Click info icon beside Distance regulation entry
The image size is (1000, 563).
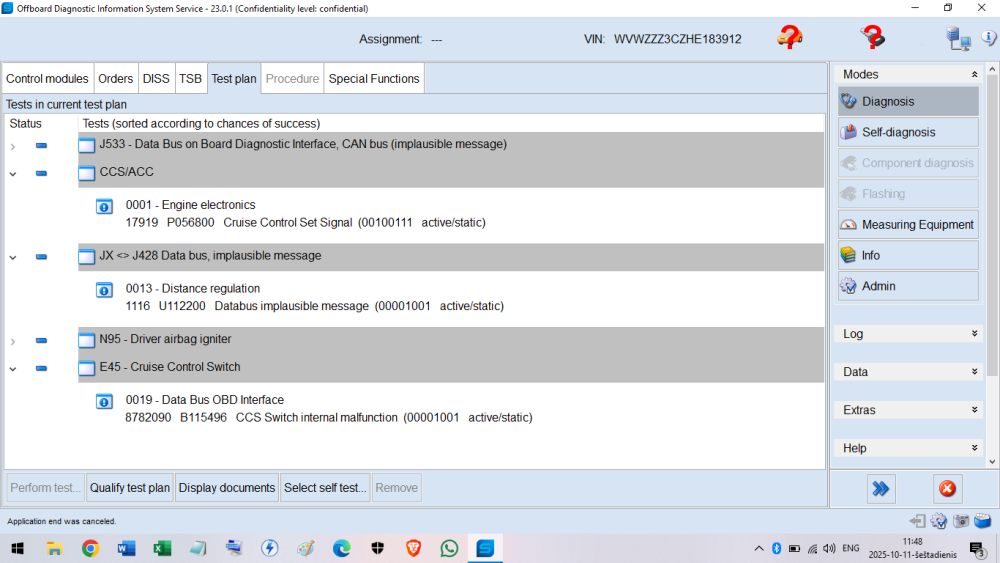[104, 291]
